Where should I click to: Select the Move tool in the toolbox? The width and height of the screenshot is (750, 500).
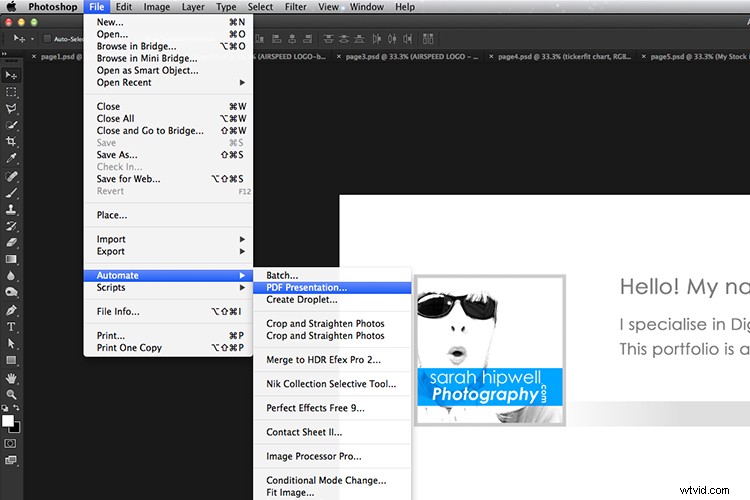point(12,75)
